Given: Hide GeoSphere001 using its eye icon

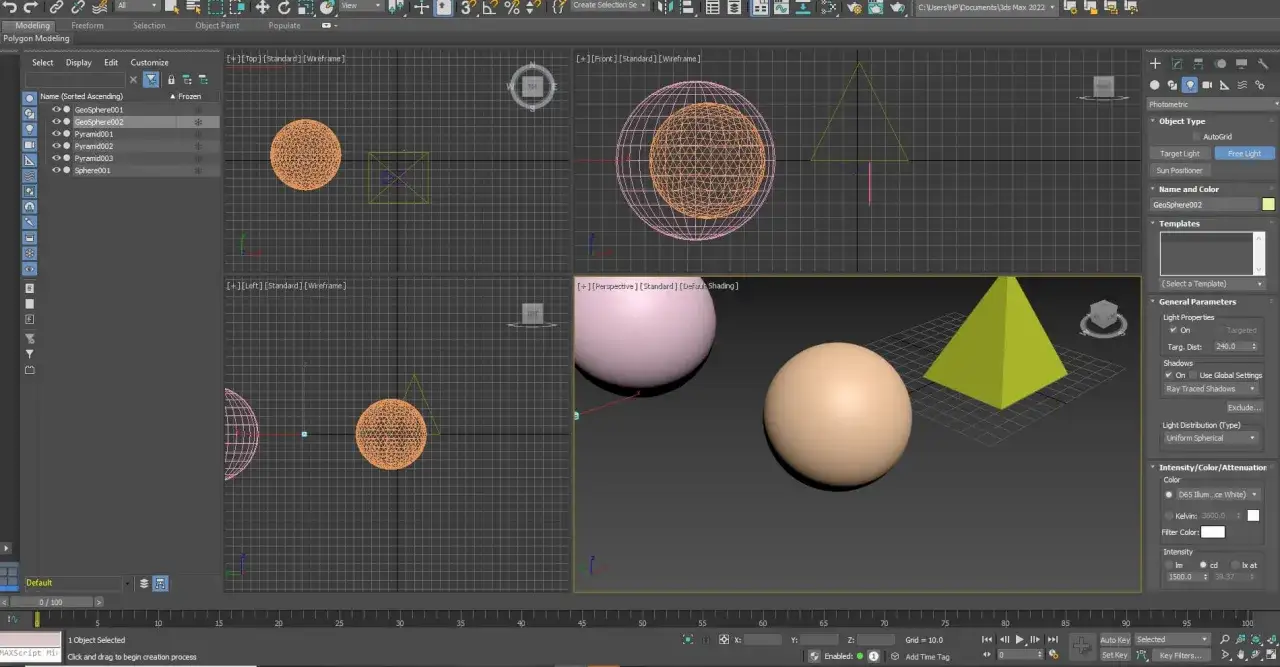Looking at the screenshot, I should coord(56,109).
